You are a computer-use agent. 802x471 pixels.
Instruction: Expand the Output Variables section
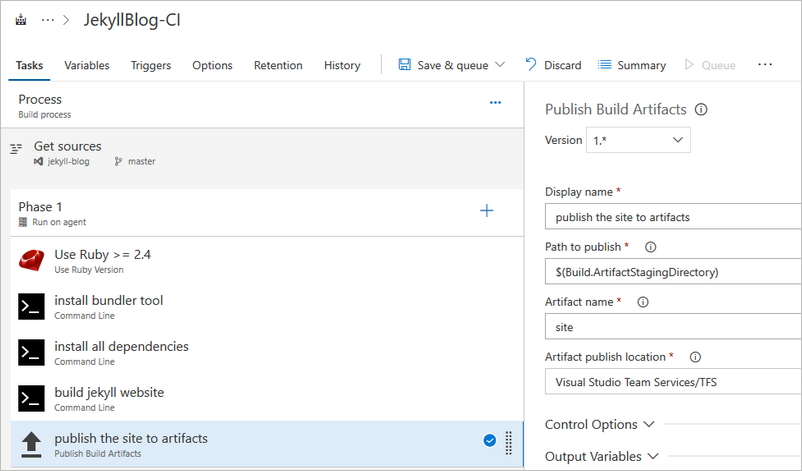point(602,456)
